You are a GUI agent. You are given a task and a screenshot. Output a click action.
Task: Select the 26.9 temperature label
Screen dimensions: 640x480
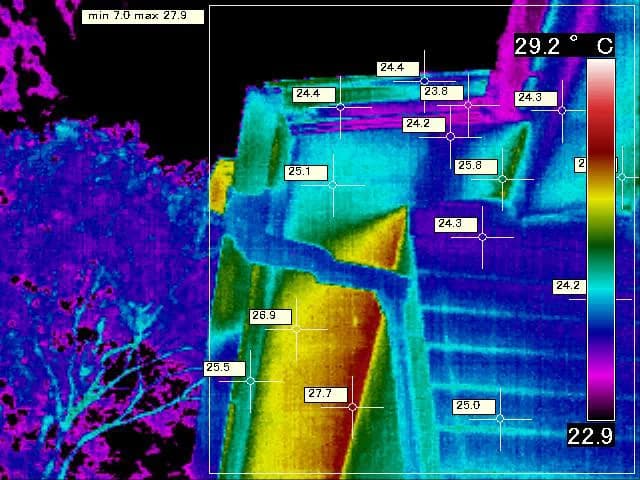(270, 317)
